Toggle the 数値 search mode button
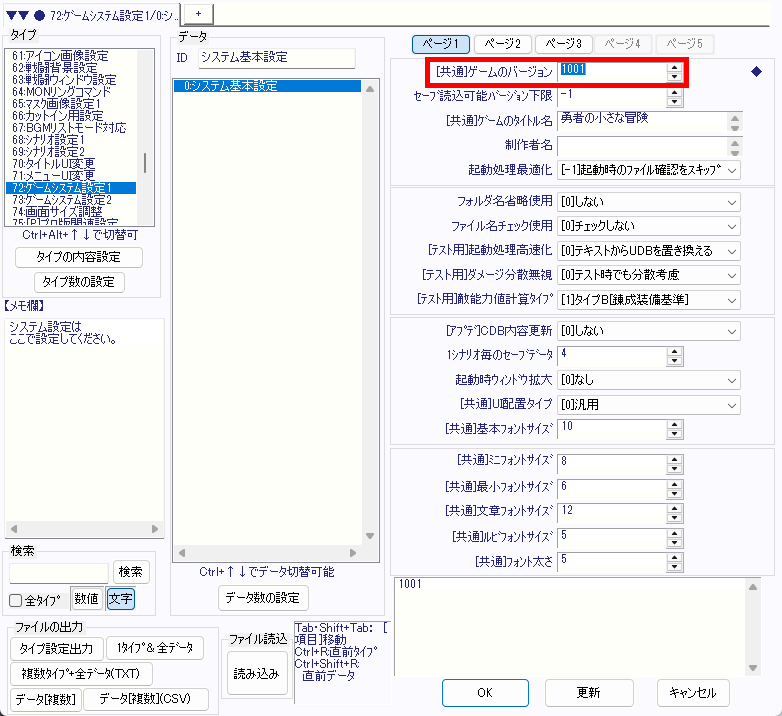This screenshot has width=782, height=716. [x=87, y=600]
